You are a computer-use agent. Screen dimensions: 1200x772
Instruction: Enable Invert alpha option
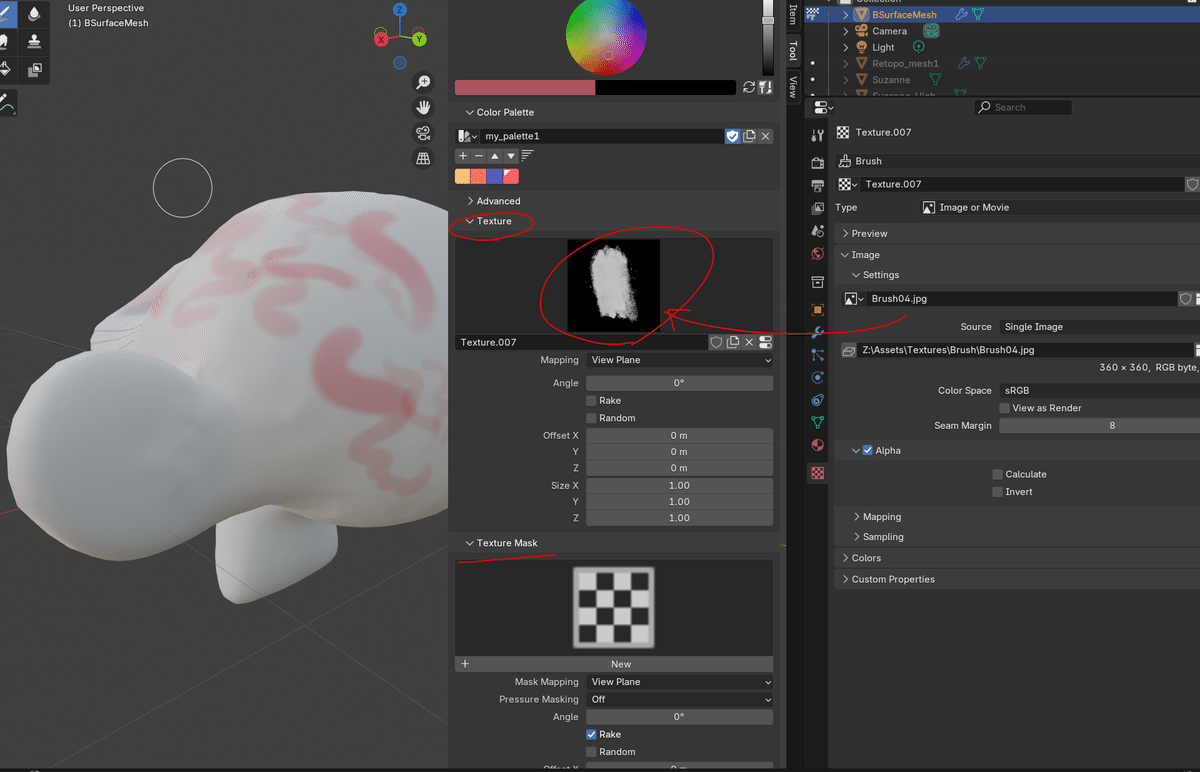pyautogui.click(x=997, y=492)
